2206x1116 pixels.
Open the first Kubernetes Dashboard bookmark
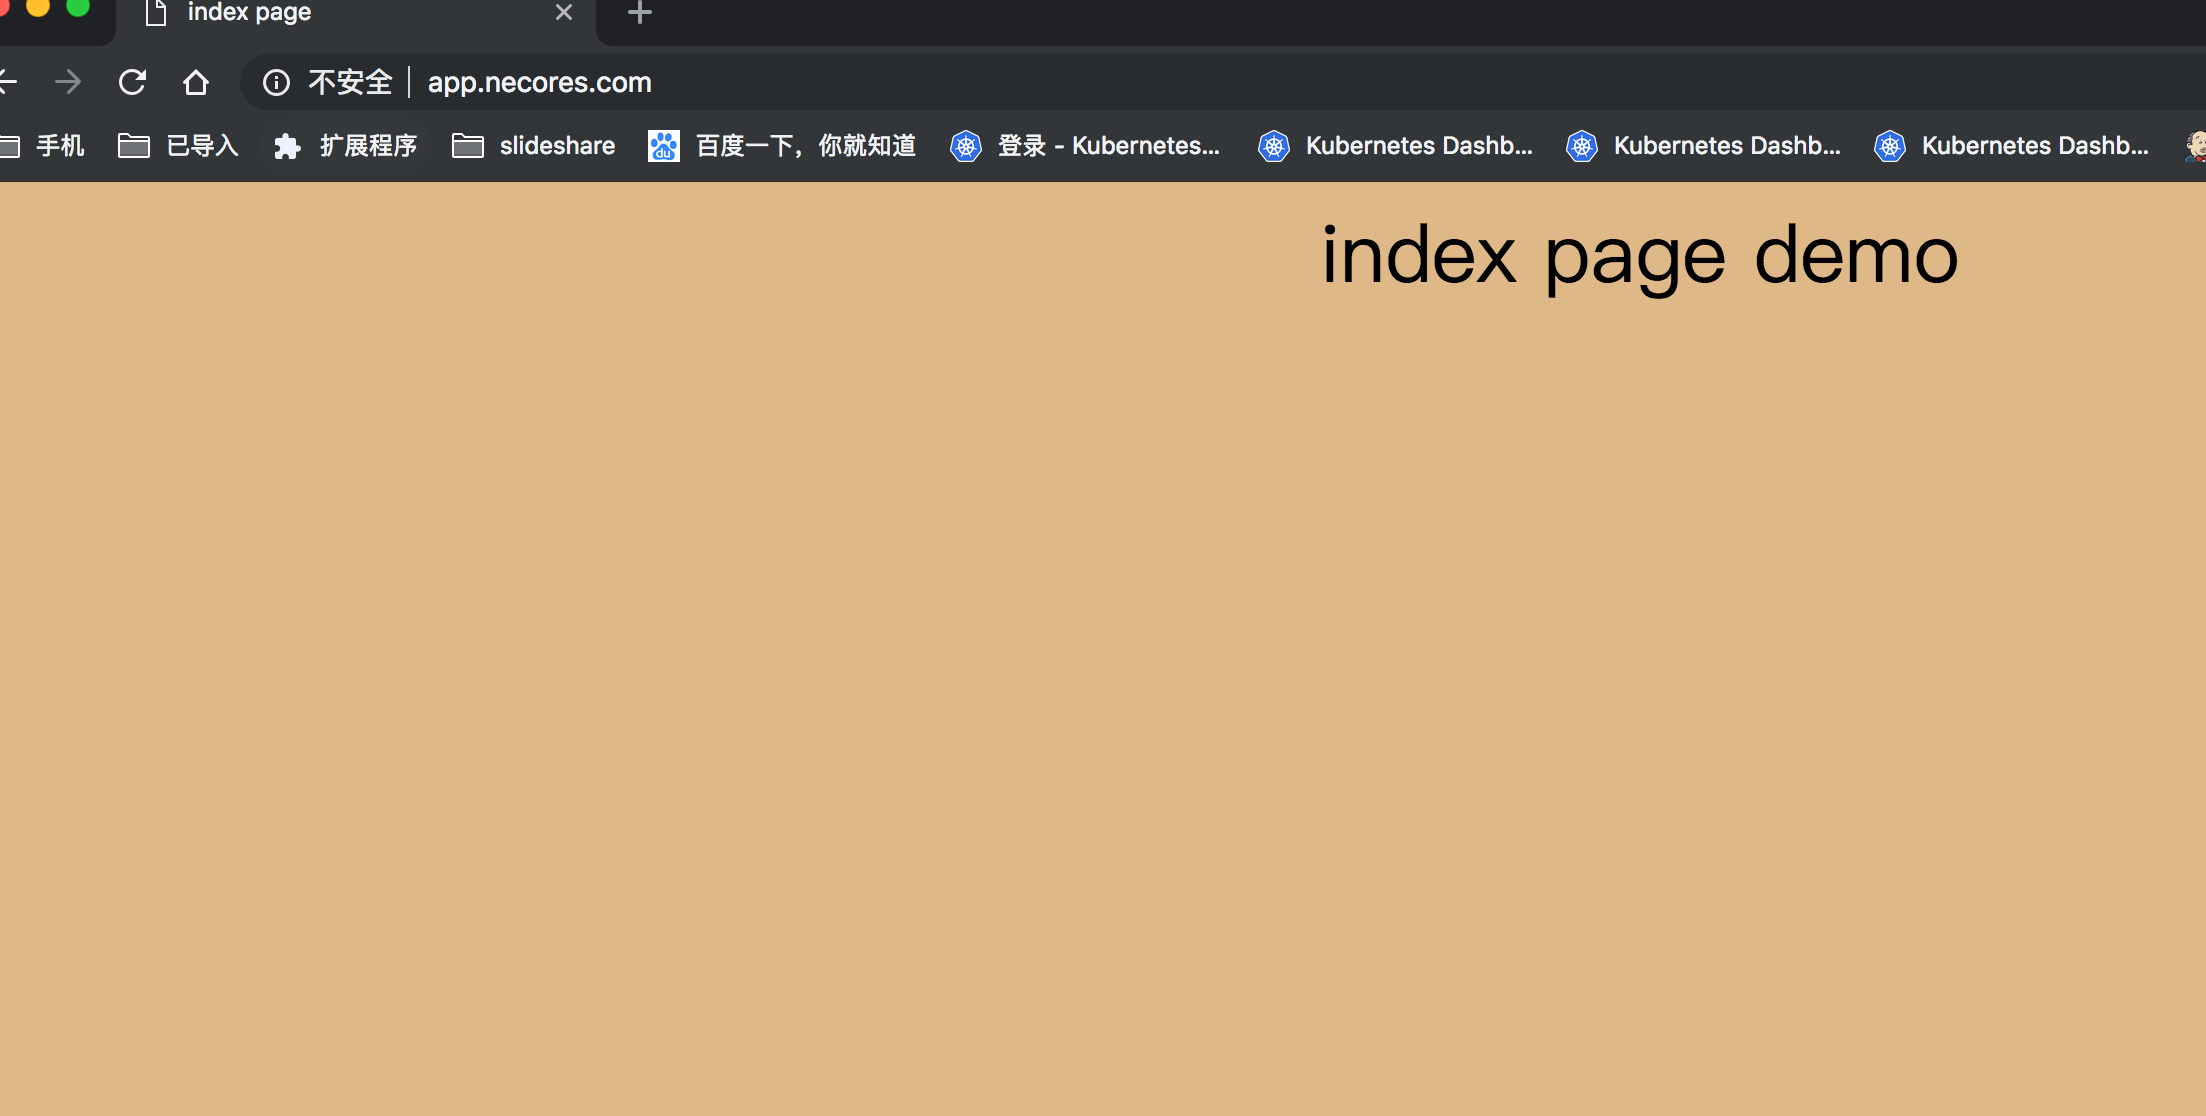coord(1395,146)
